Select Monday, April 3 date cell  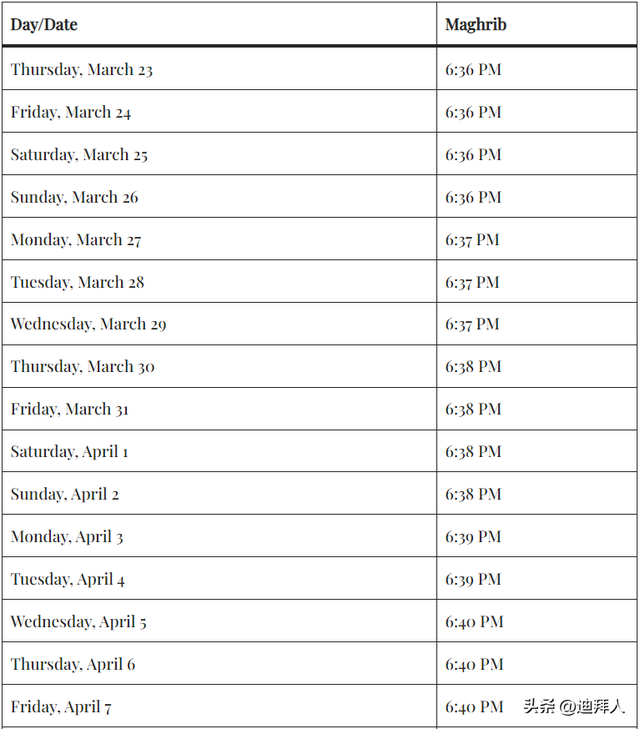pyautogui.click(x=67, y=537)
